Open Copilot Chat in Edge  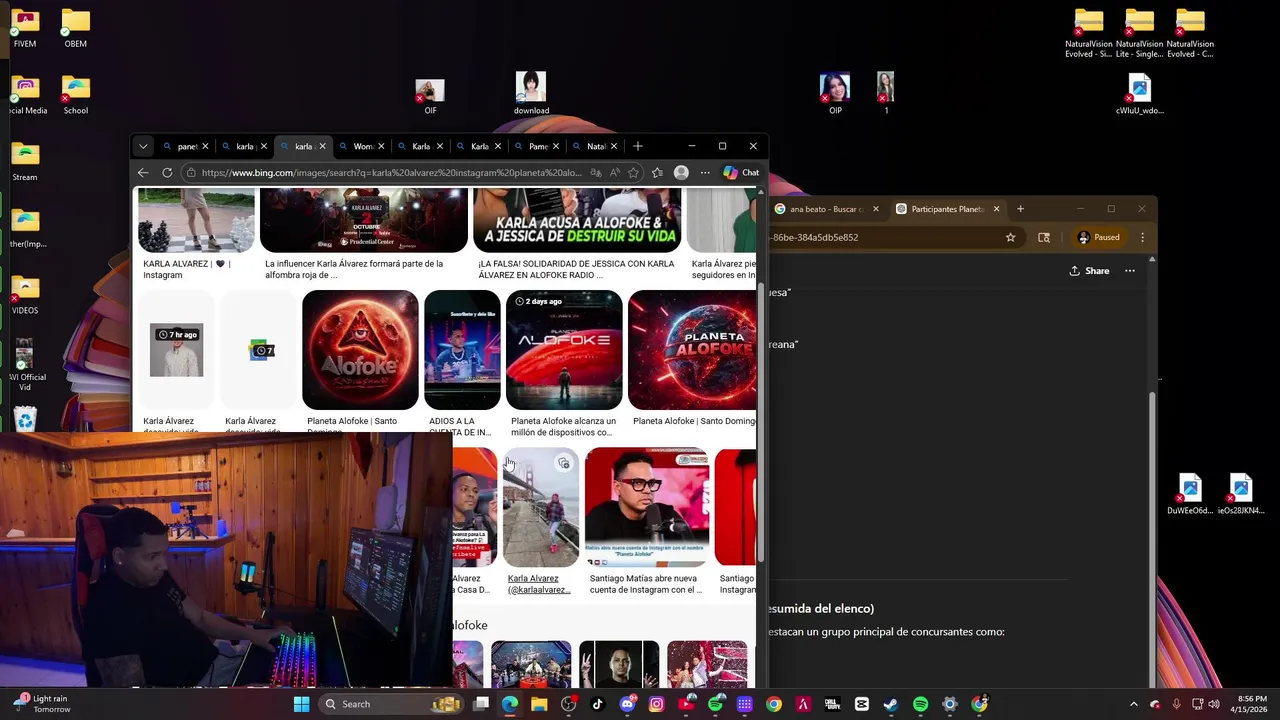[741, 172]
